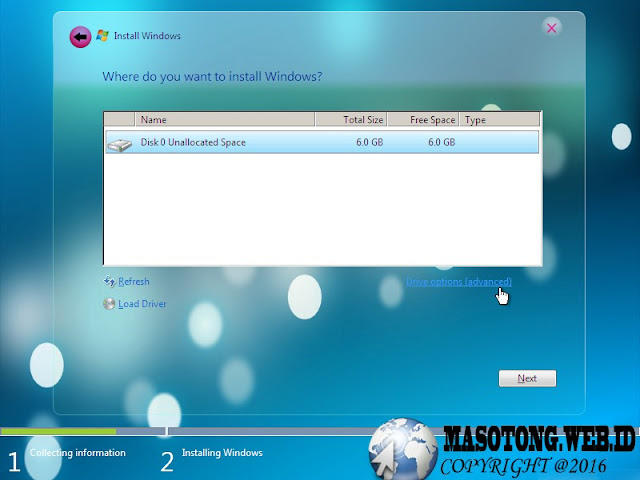This screenshot has height=480, width=640.
Task: Click the Next button
Action: 527,378
